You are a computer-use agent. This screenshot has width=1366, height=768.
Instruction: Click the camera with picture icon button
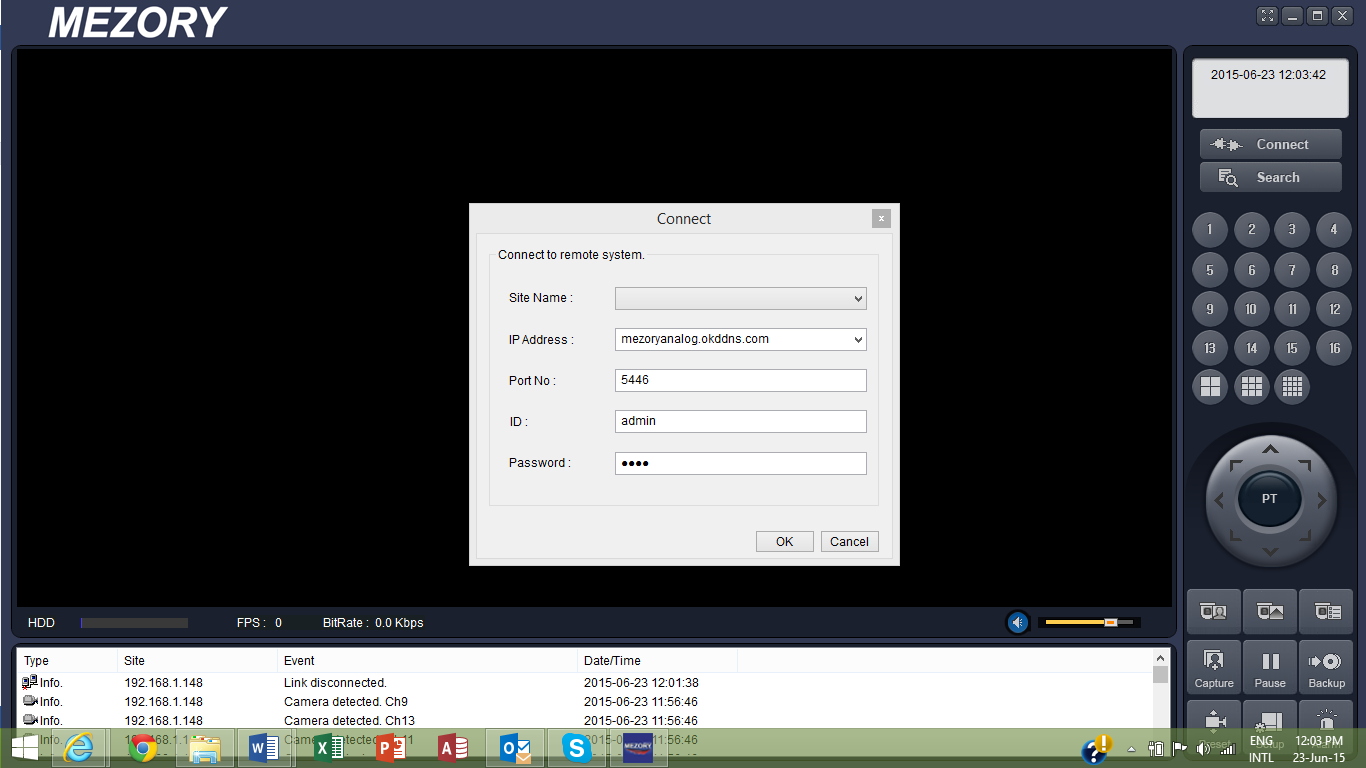[1270, 611]
